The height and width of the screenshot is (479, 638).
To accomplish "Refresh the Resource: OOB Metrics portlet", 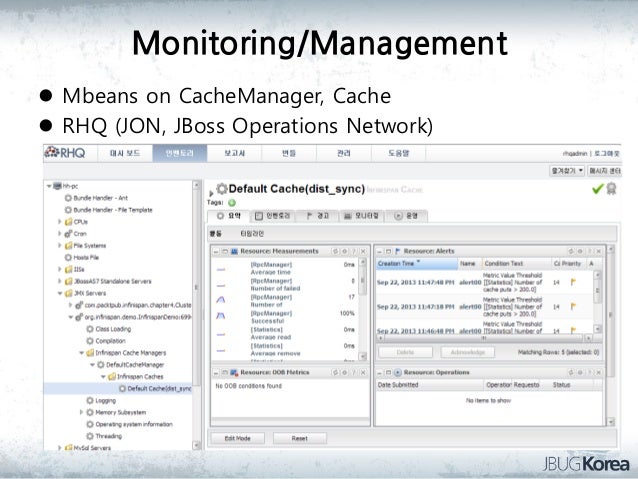I will point(336,372).
